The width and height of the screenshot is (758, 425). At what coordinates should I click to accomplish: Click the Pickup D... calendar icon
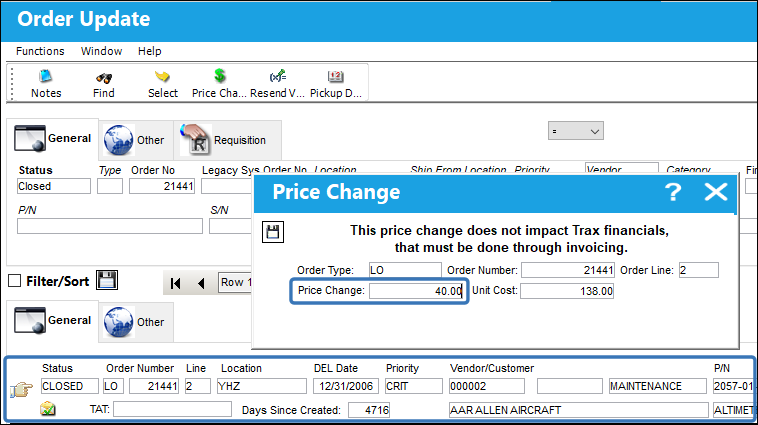(x=335, y=83)
